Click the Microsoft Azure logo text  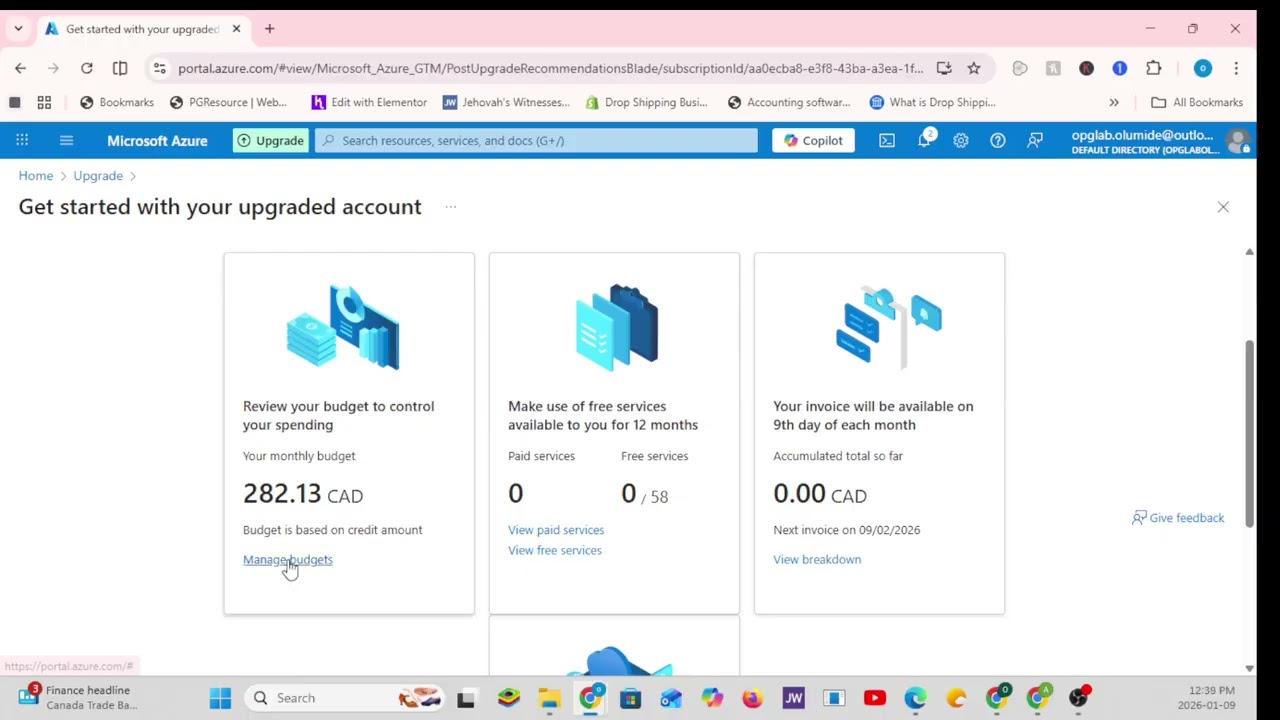[x=157, y=140]
